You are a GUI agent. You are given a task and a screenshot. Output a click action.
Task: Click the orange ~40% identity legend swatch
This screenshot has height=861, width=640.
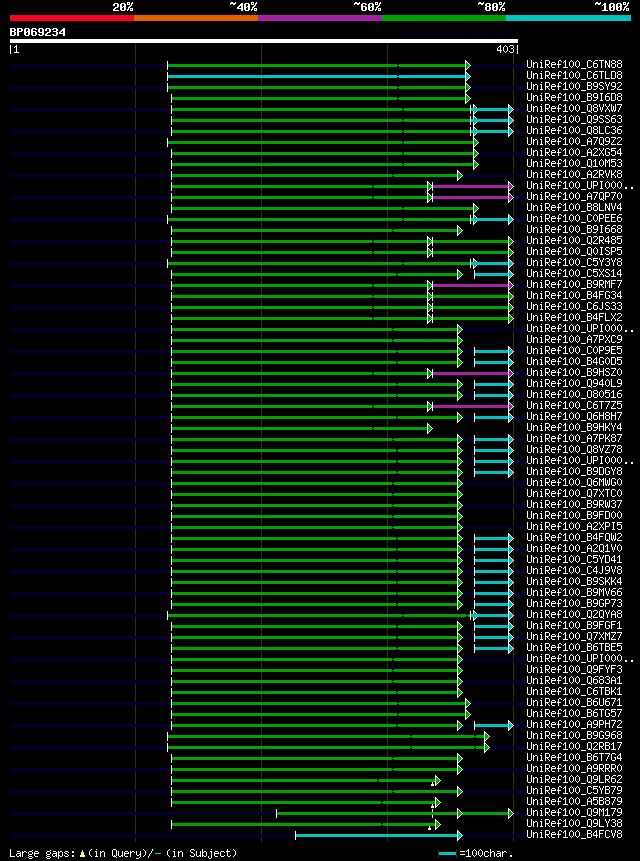pos(196,18)
